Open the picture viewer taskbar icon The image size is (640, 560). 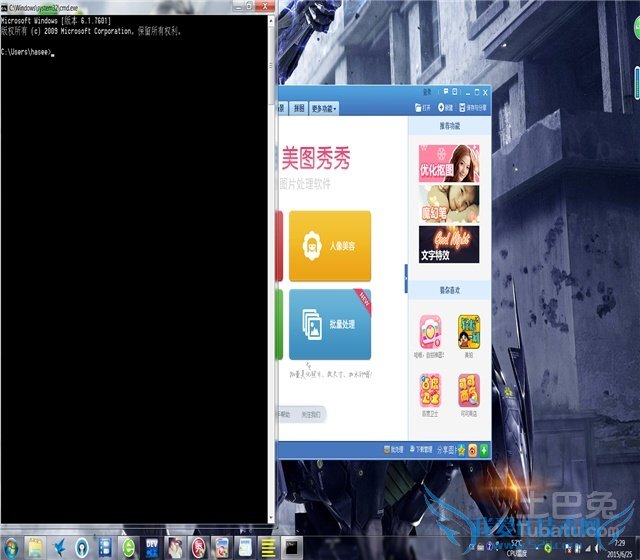coord(222,548)
